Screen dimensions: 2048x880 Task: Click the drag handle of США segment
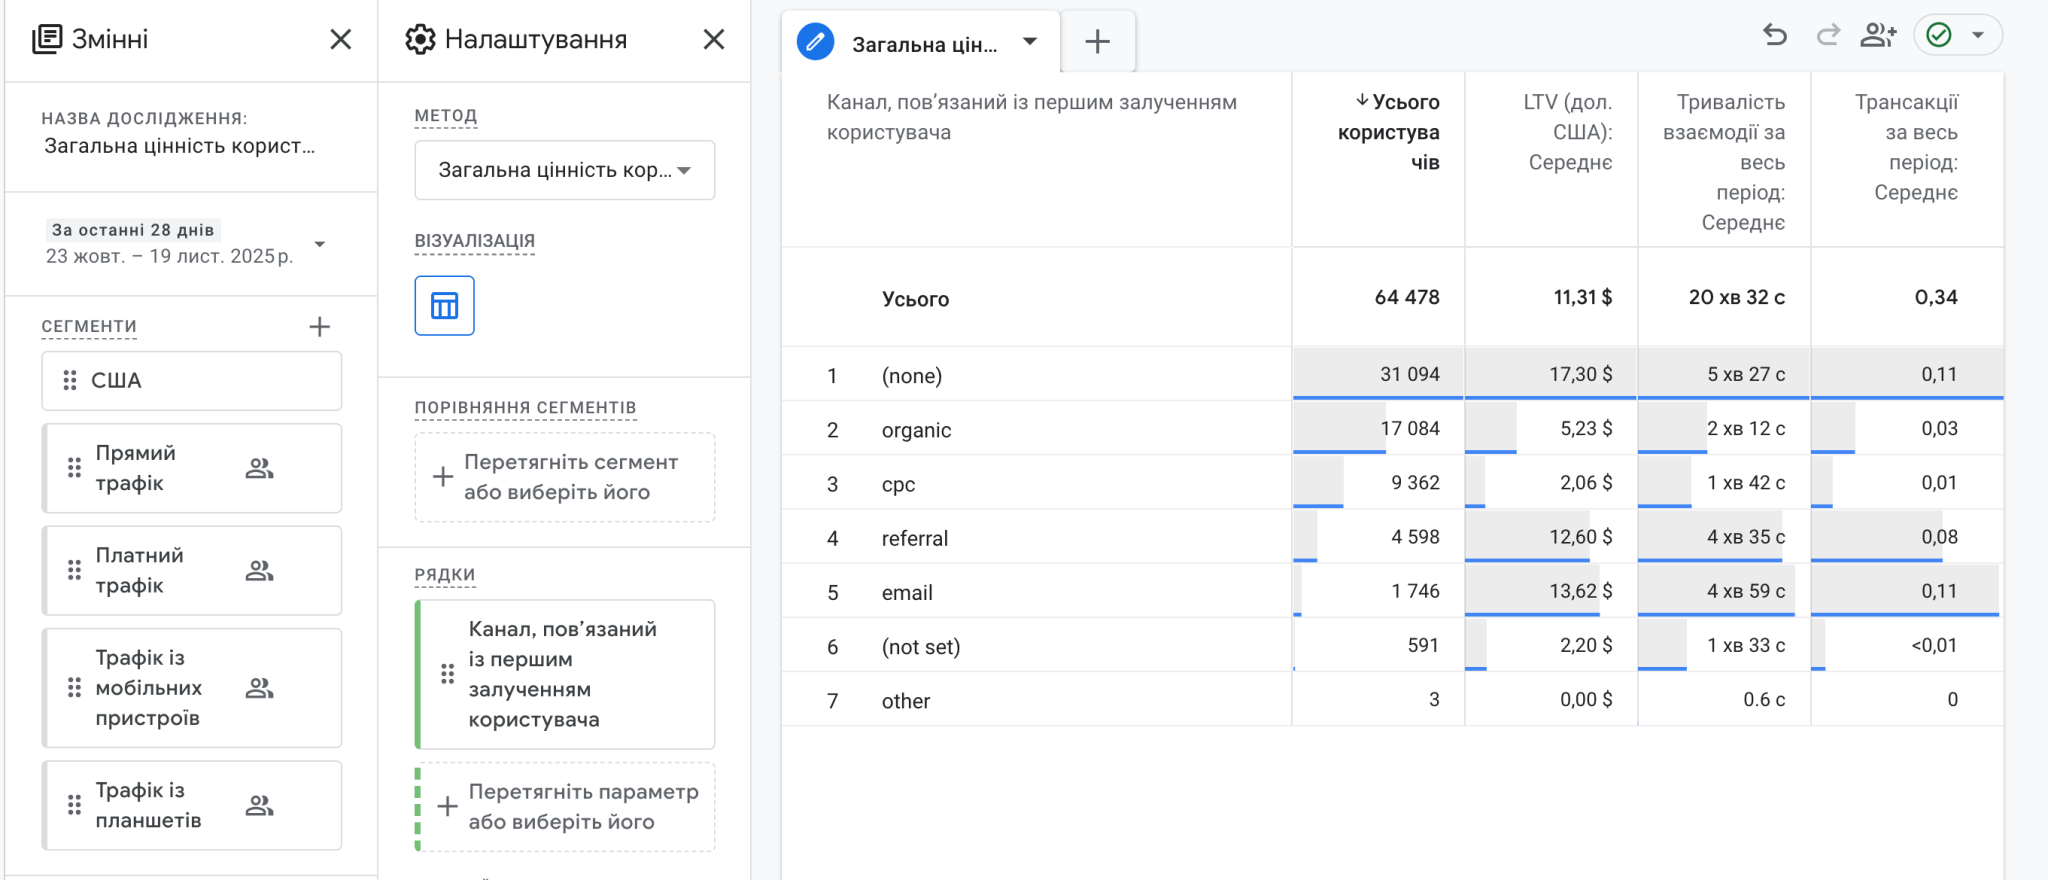click(x=70, y=381)
